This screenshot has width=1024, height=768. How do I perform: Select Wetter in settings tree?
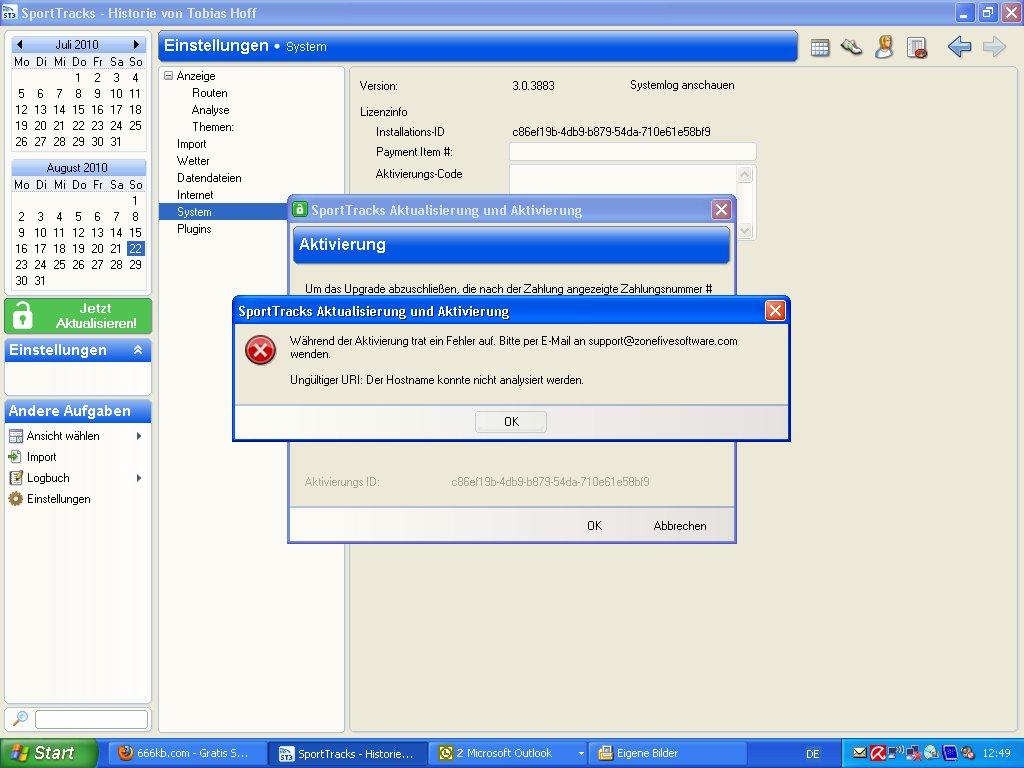coord(193,161)
